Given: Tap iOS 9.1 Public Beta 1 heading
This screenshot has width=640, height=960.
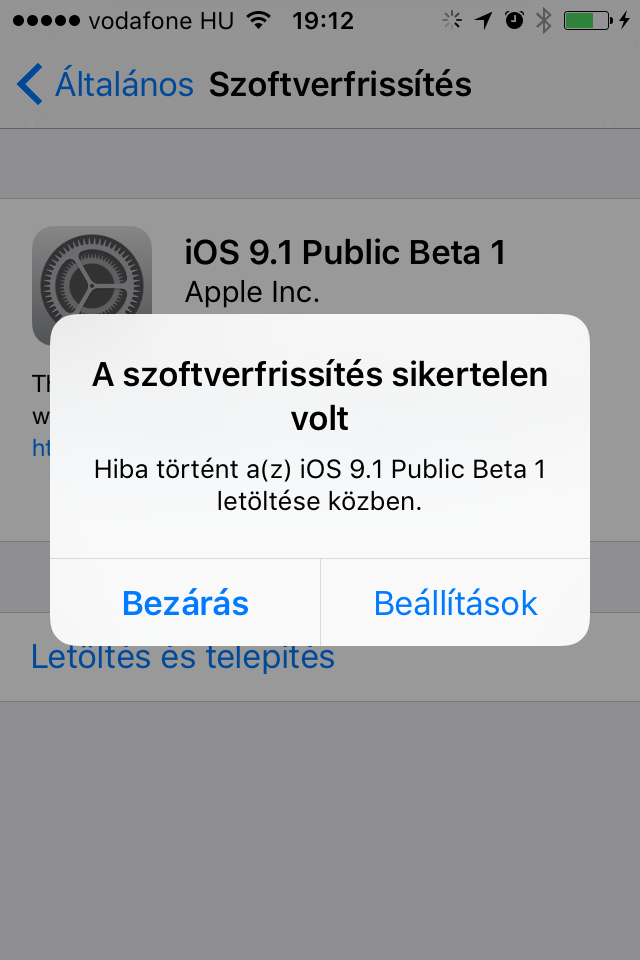Looking at the screenshot, I should tap(345, 252).
